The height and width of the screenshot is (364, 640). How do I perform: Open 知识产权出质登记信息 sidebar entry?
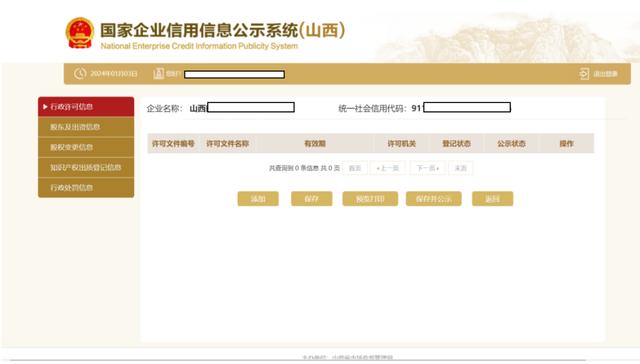pyautogui.click(x=86, y=167)
